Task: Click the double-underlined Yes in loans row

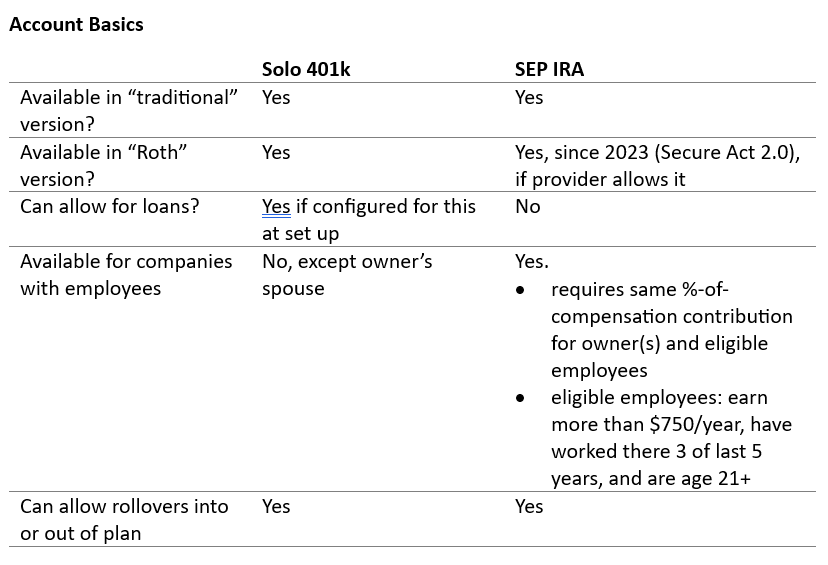Action: click(276, 207)
